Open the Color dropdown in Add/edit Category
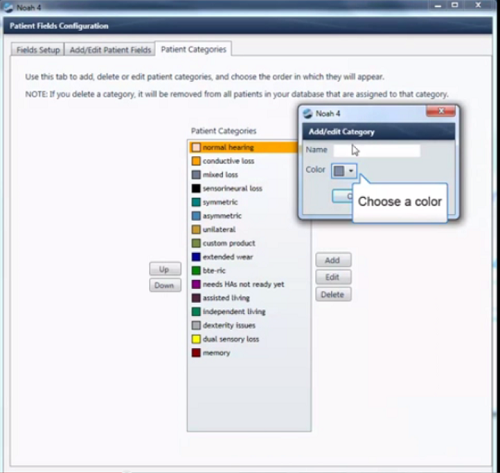 [x=344, y=171]
